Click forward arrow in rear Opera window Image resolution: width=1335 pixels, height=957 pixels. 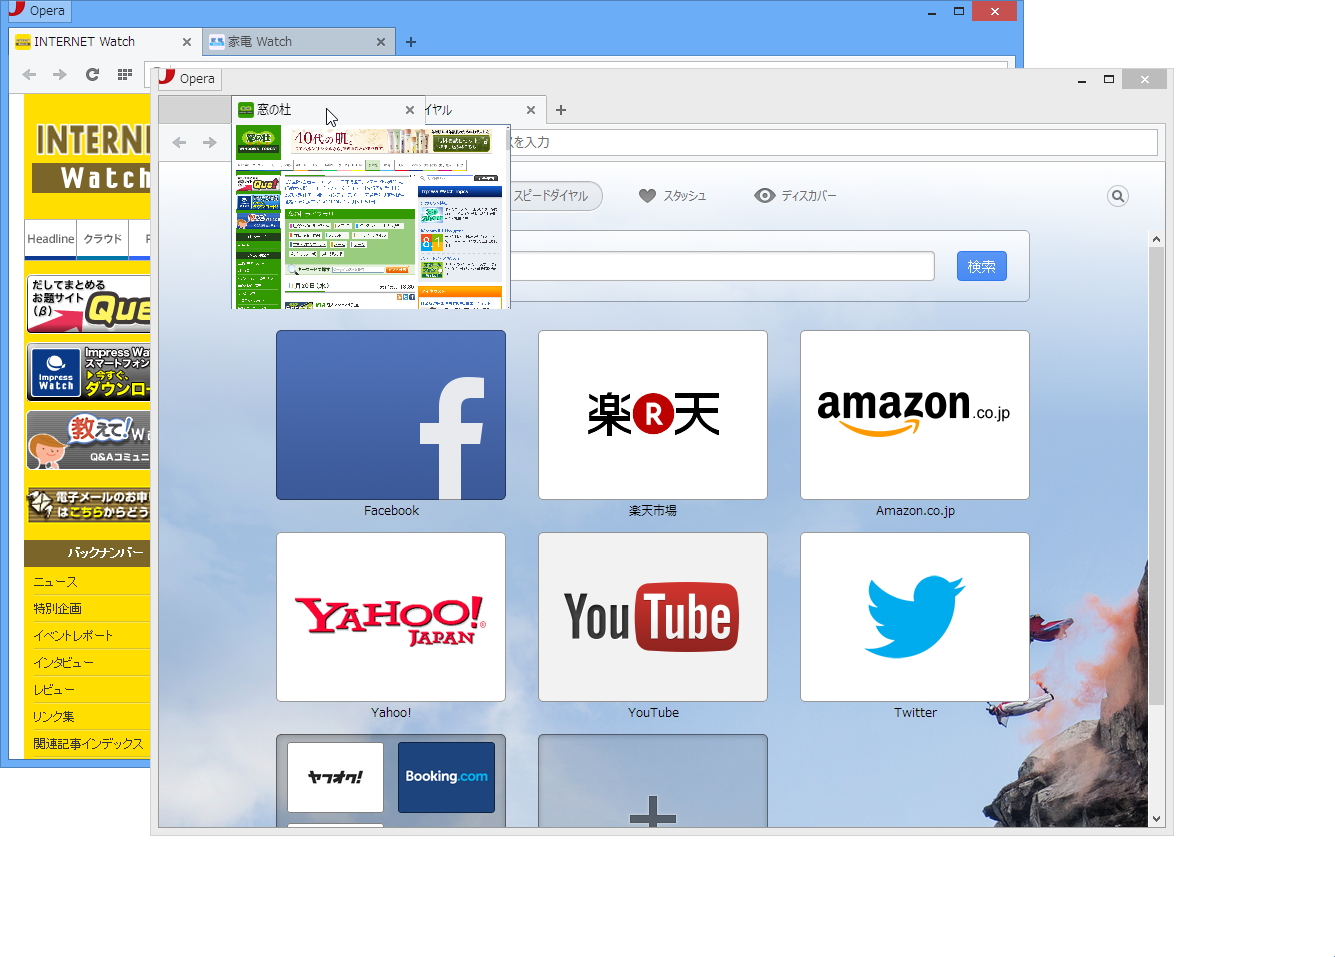coord(60,74)
